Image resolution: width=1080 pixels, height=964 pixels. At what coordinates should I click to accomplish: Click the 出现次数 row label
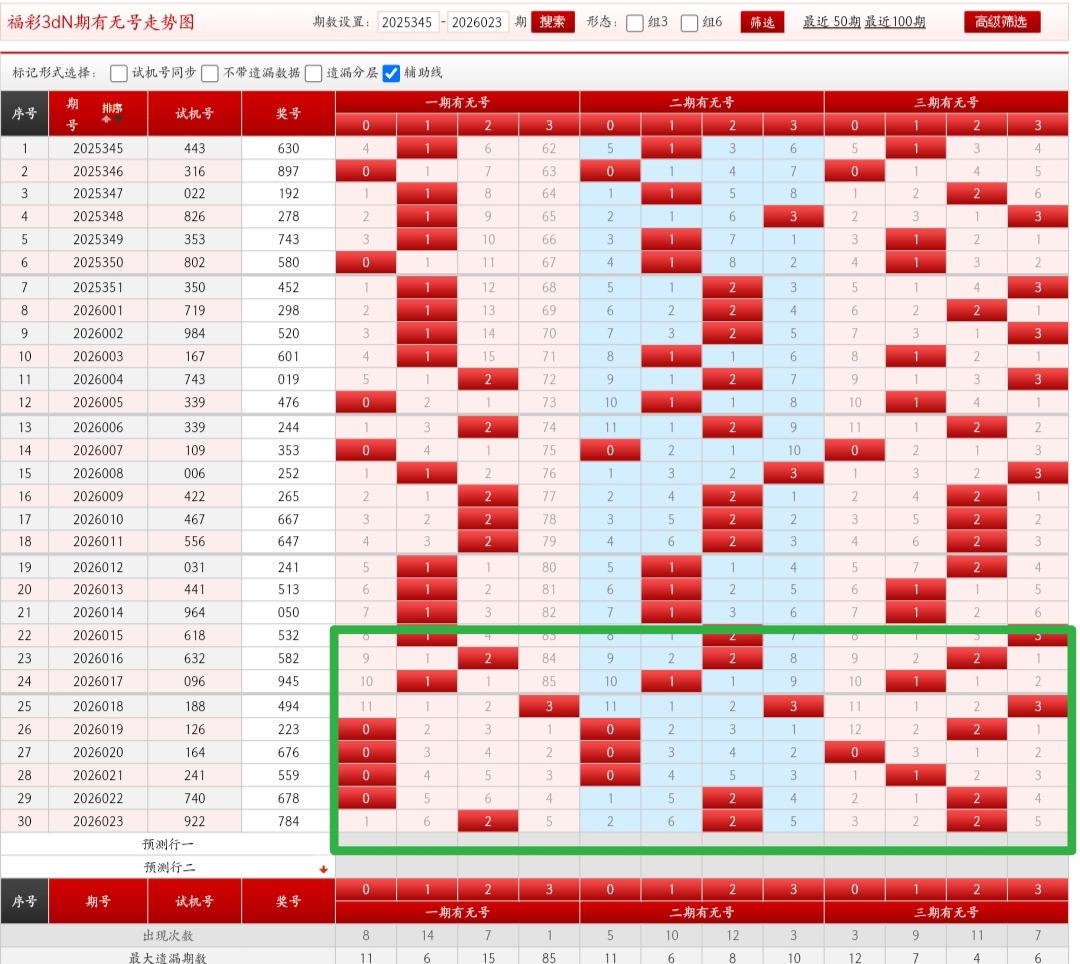(168, 936)
